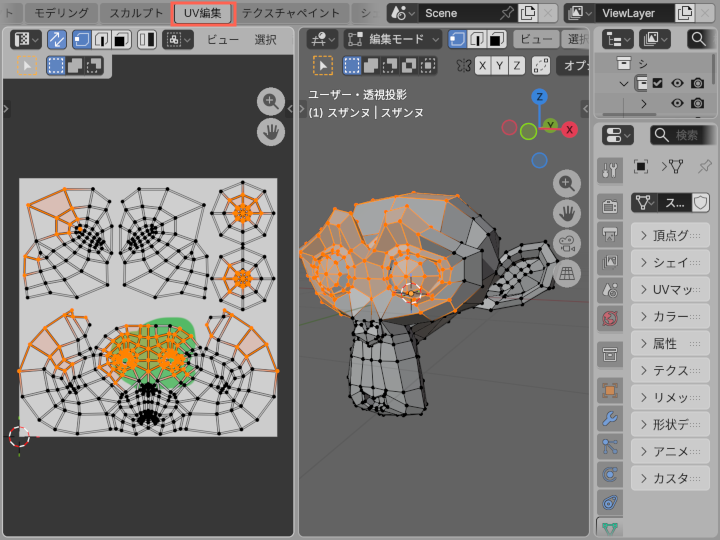Viewport: 720px width, 540px height.
Task: Expand the UVマップ panel
Action: click(x=670, y=290)
